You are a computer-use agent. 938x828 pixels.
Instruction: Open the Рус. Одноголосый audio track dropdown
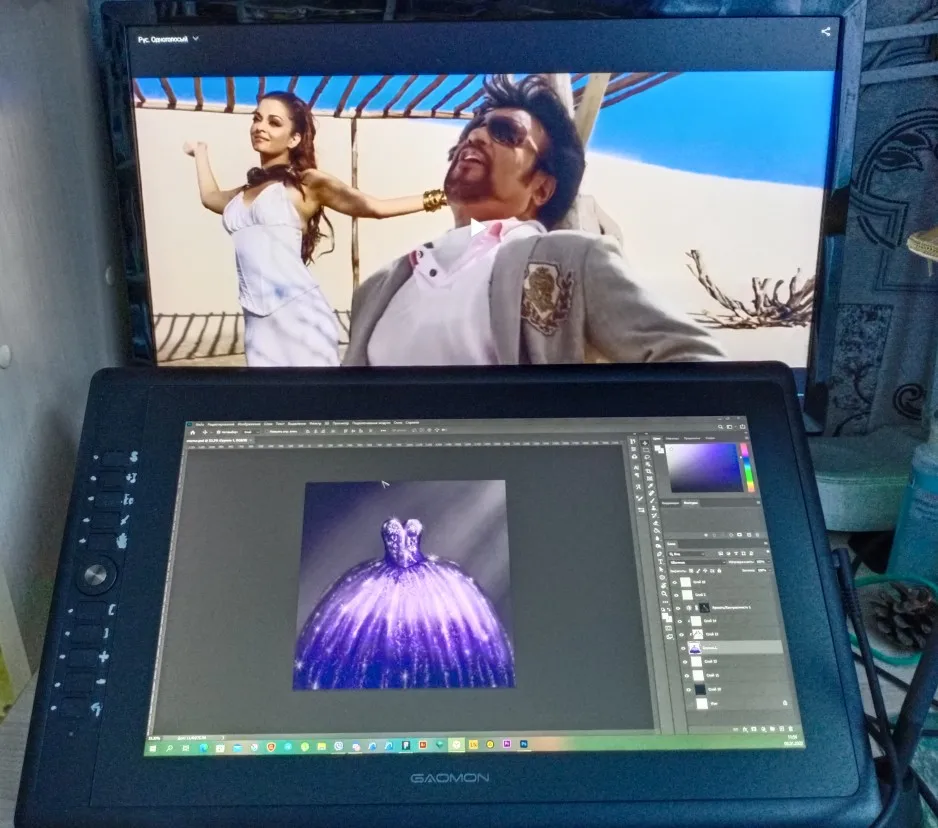coord(168,39)
